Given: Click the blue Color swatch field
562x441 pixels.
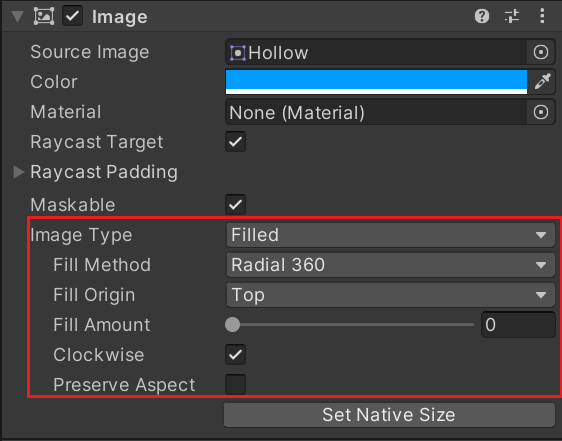Looking at the screenshot, I should (x=376, y=82).
